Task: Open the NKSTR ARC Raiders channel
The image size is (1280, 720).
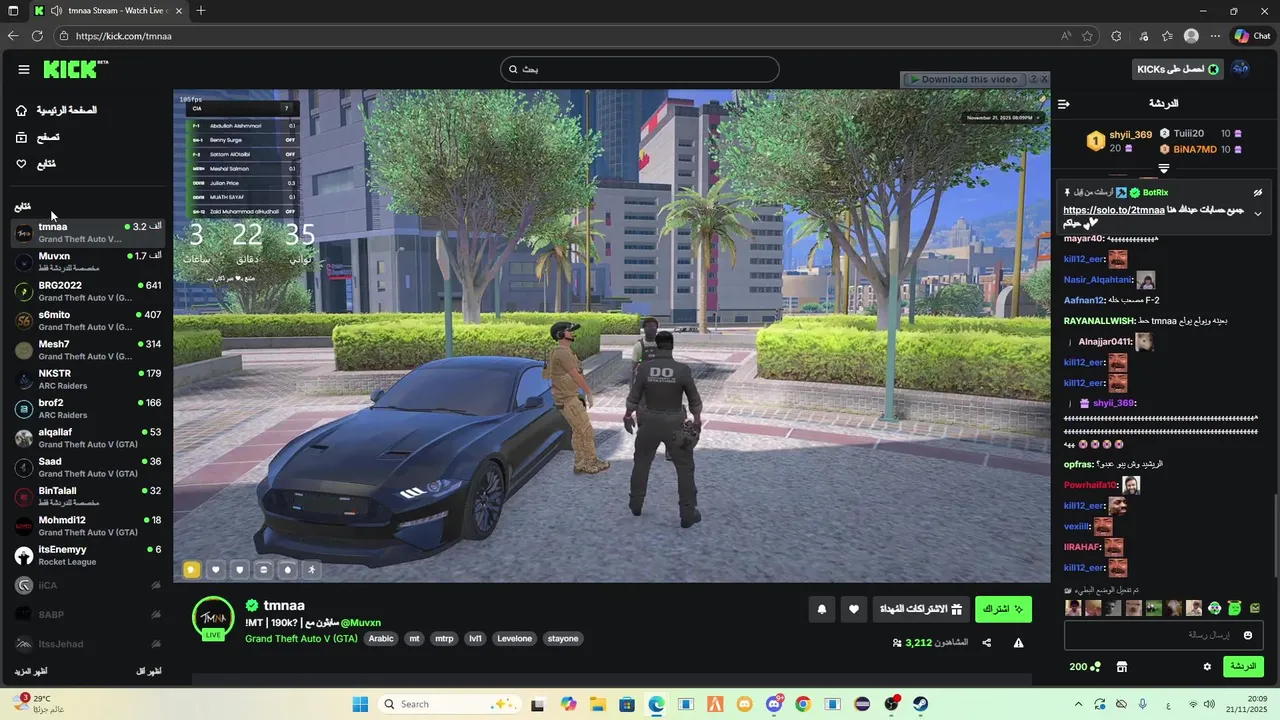Action: (x=88, y=379)
